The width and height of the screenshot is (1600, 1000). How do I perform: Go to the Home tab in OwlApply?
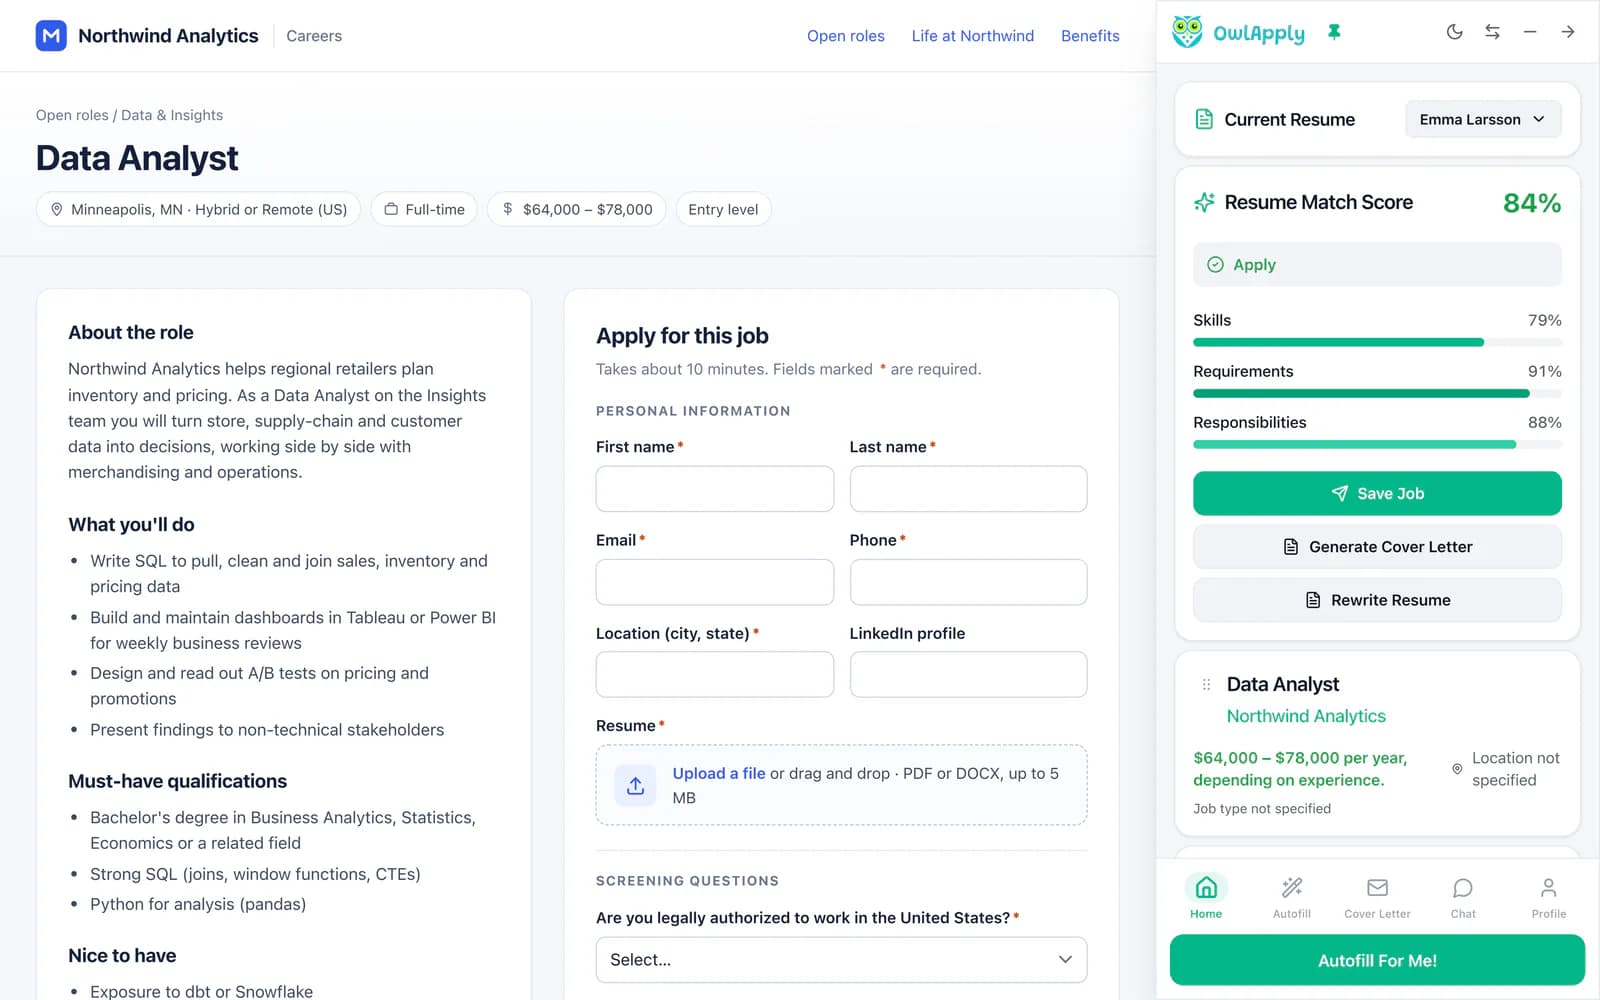click(x=1206, y=896)
